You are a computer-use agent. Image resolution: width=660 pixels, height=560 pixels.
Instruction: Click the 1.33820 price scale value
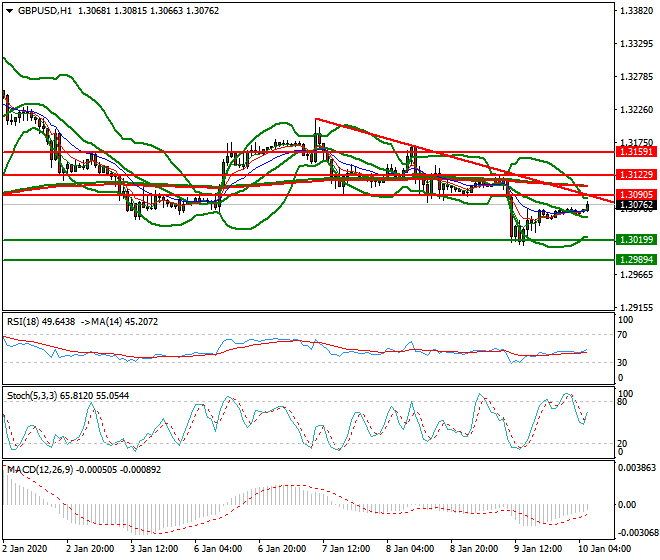636,11
